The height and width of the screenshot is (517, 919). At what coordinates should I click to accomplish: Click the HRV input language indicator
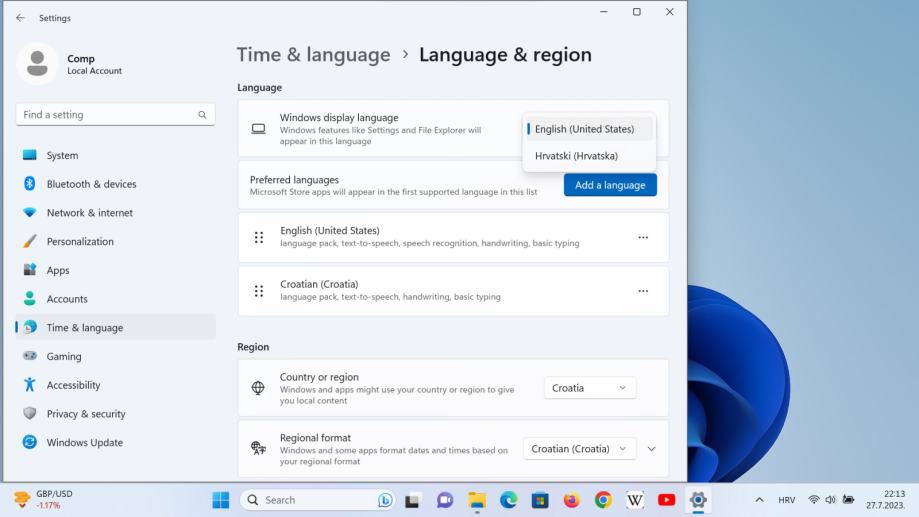click(787, 500)
